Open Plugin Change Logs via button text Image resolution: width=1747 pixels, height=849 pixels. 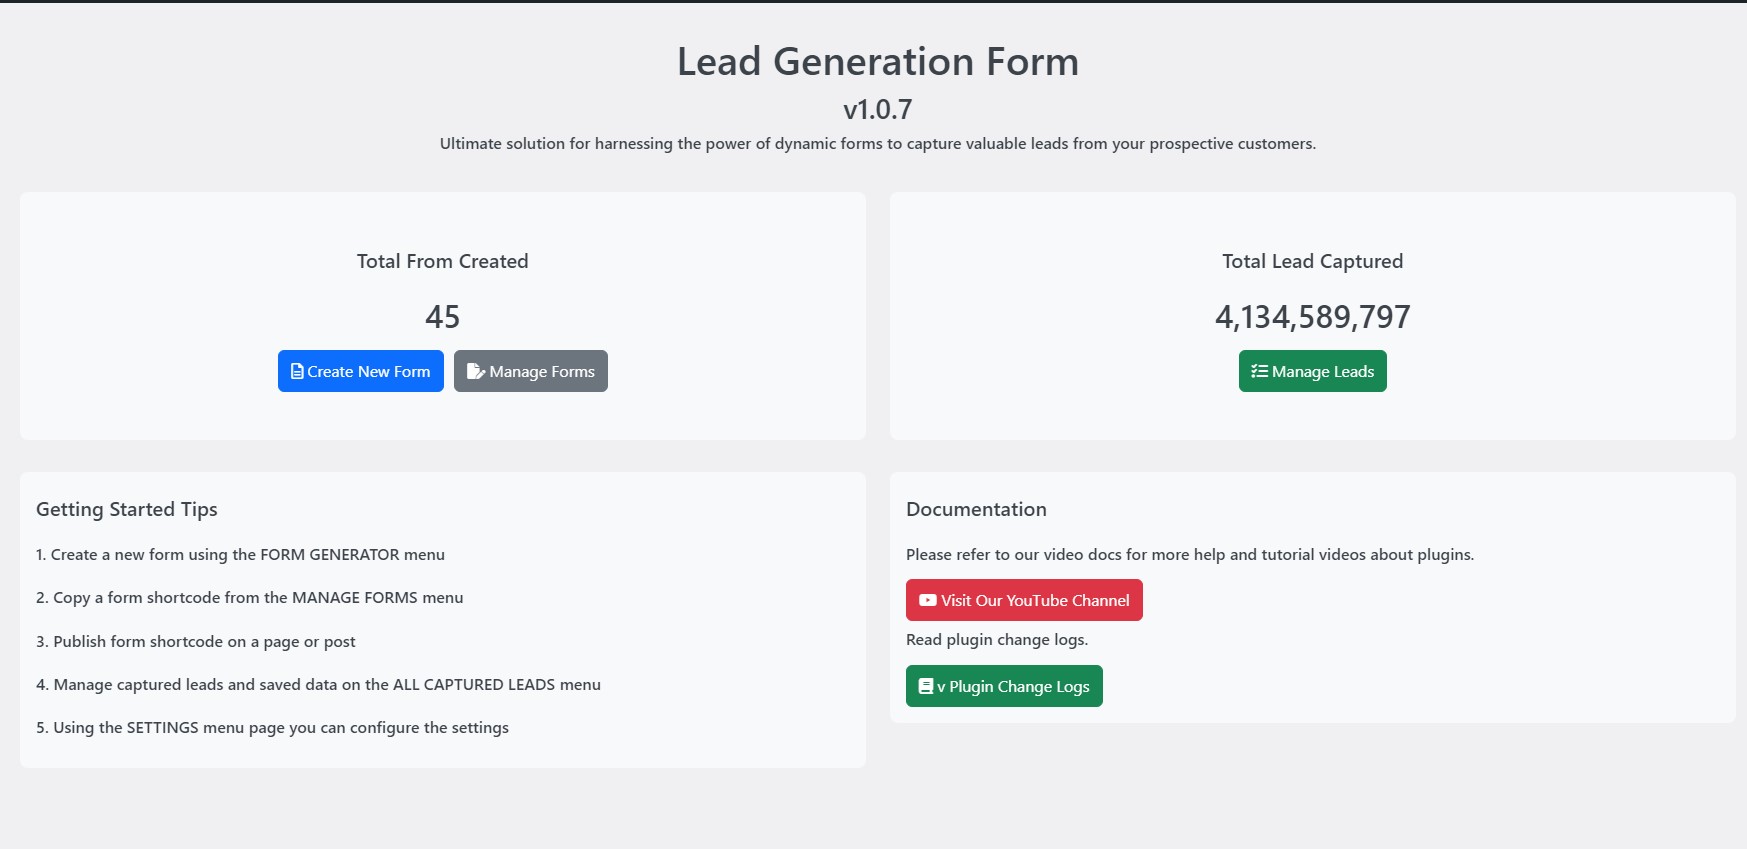(x=1019, y=687)
